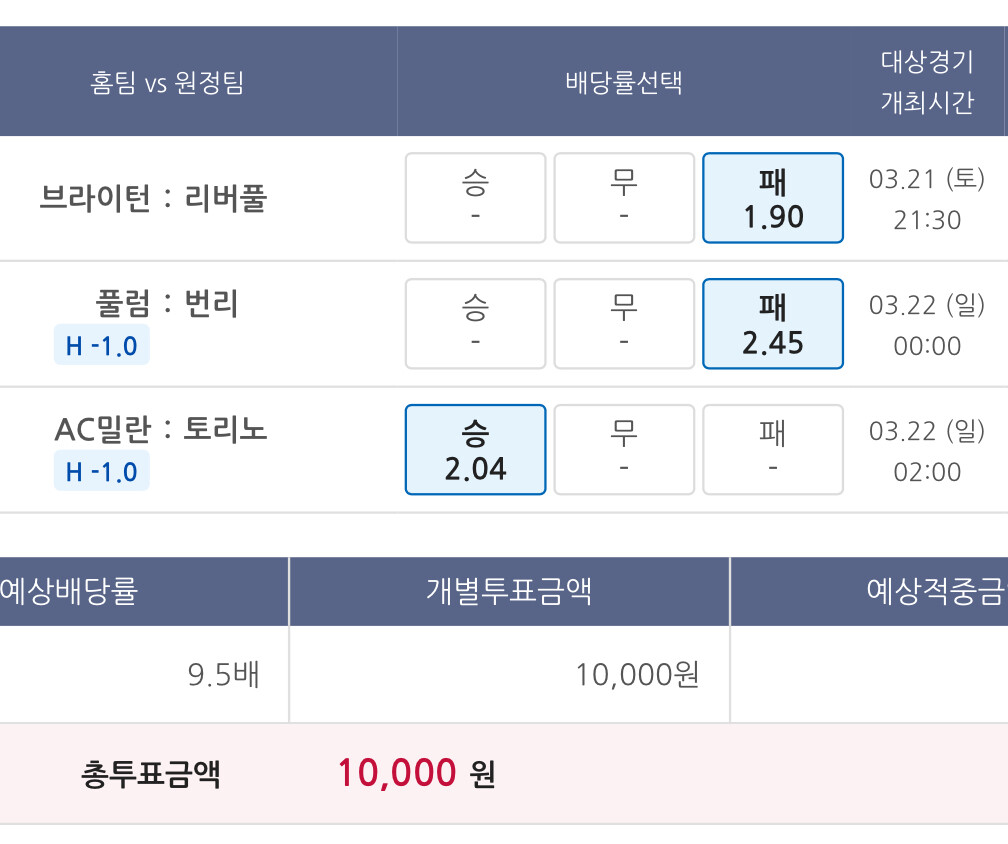Select 무 for 풀럼 vs 번리
The height and width of the screenshot is (844, 1008).
(624, 324)
